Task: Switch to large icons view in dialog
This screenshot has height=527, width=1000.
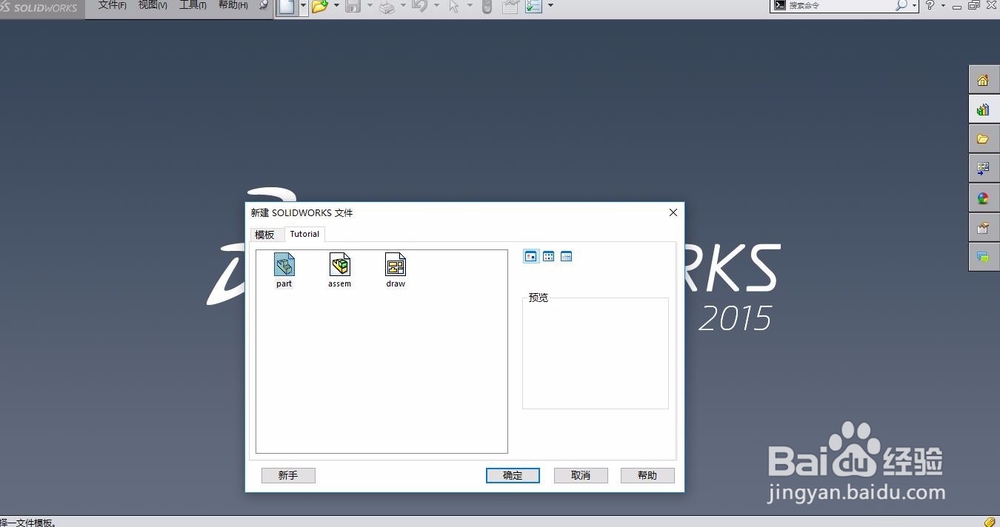Action: [x=531, y=256]
